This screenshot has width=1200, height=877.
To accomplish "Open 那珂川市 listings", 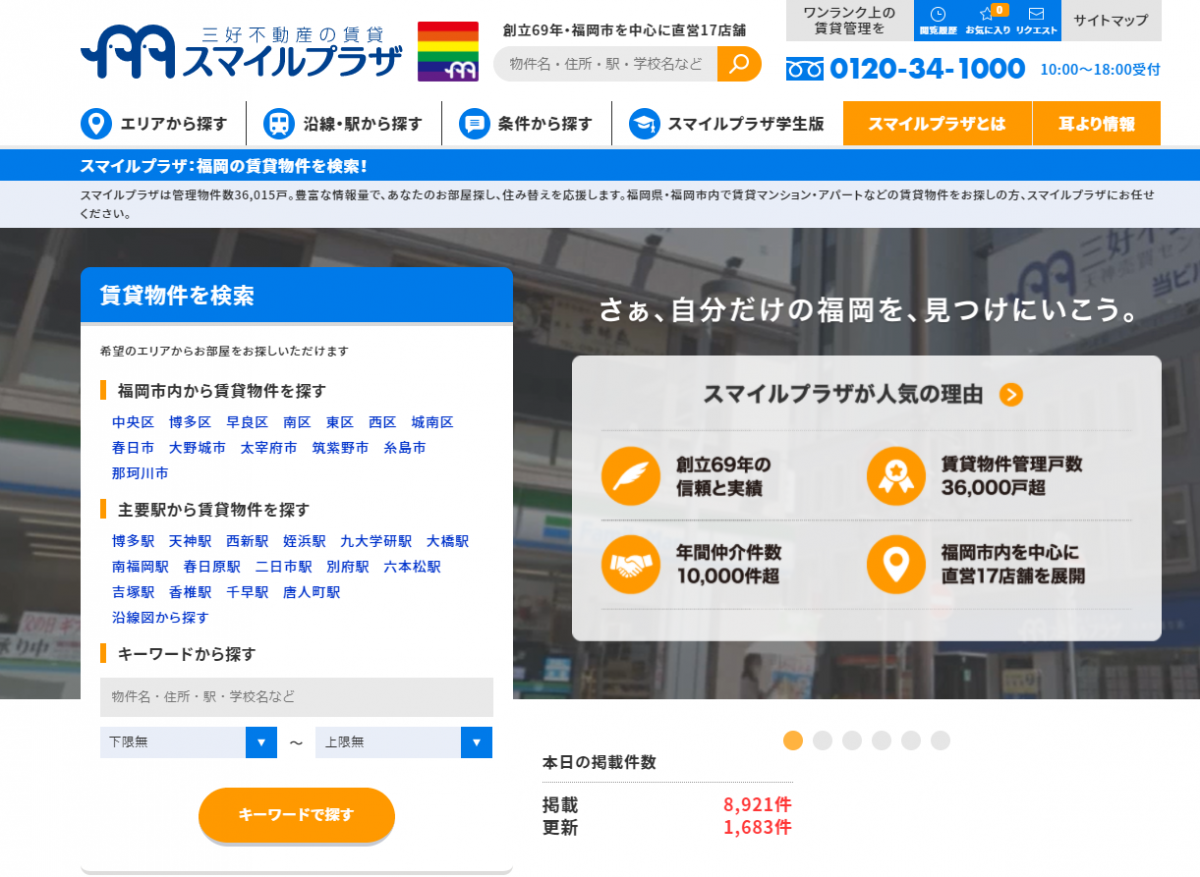I will (140, 473).
